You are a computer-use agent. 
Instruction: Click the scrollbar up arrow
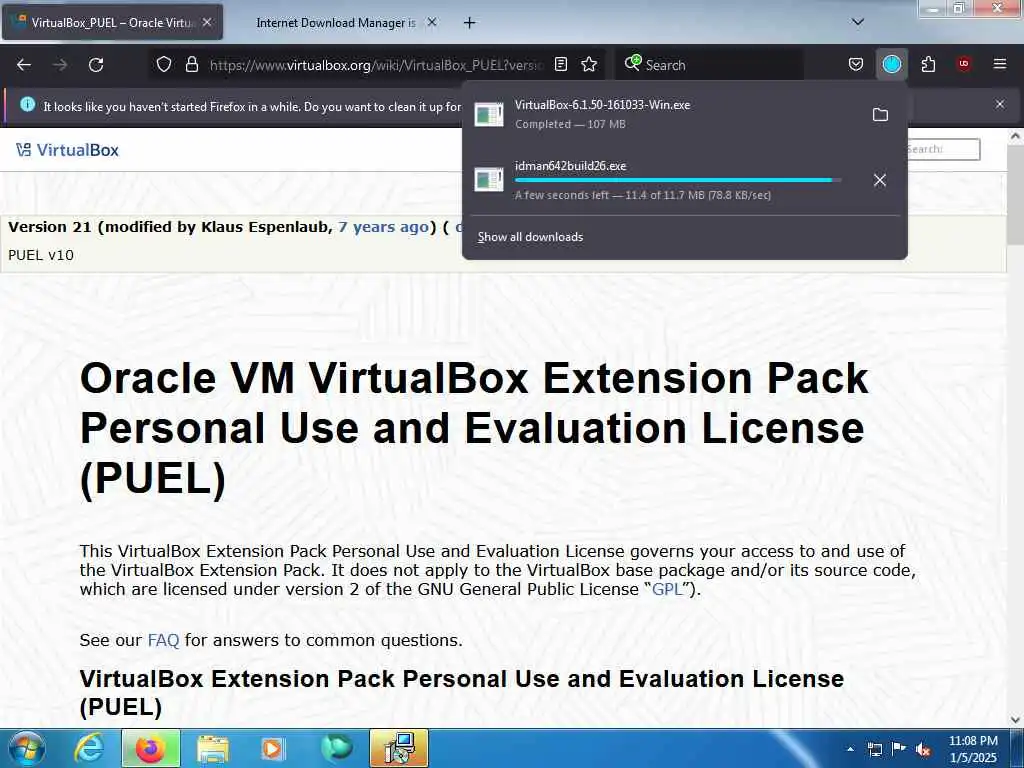point(1015,136)
